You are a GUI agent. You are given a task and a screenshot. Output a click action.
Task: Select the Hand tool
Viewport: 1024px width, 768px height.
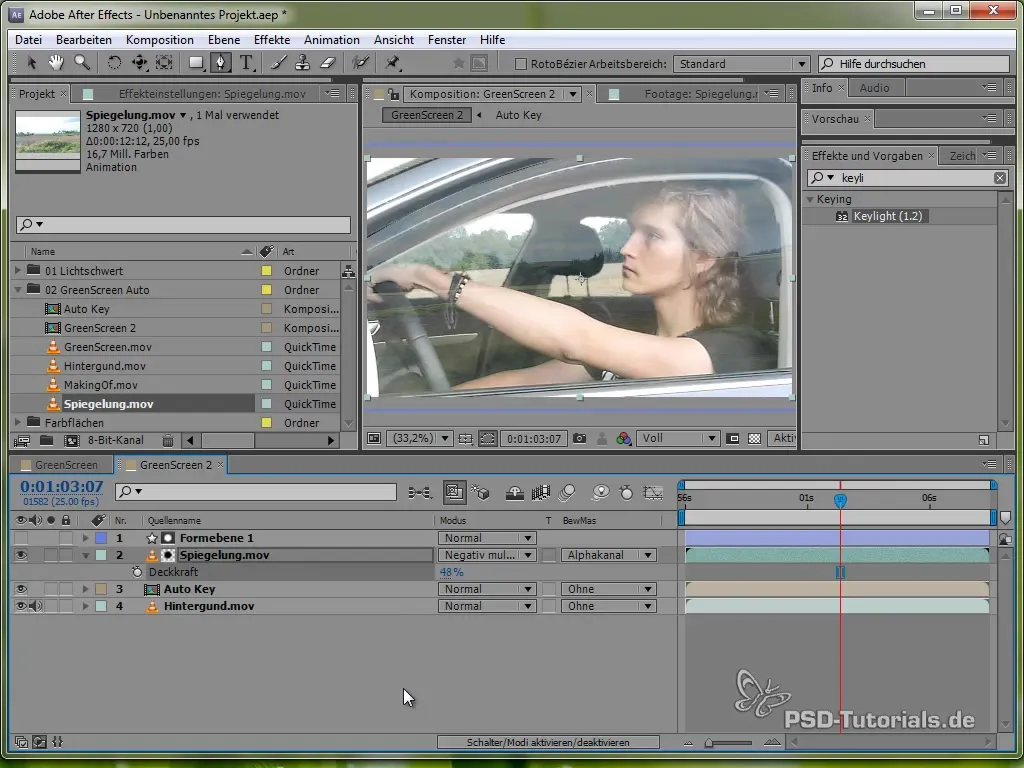pyautogui.click(x=56, y=63)
